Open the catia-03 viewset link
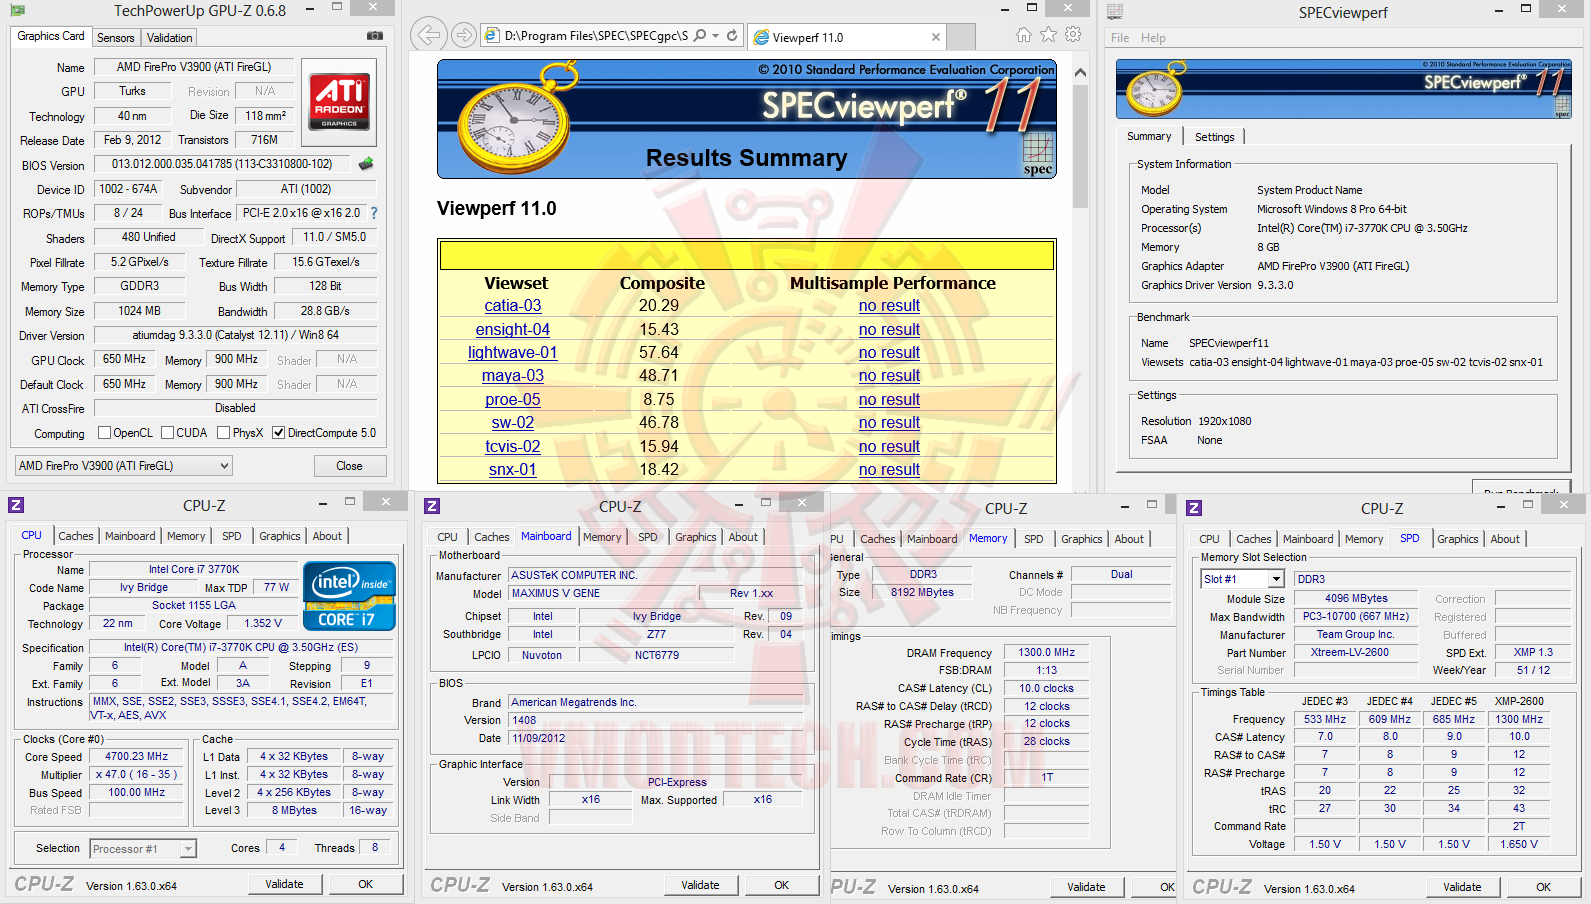This screenshot has height=904, width=1591. click(513, 306)
